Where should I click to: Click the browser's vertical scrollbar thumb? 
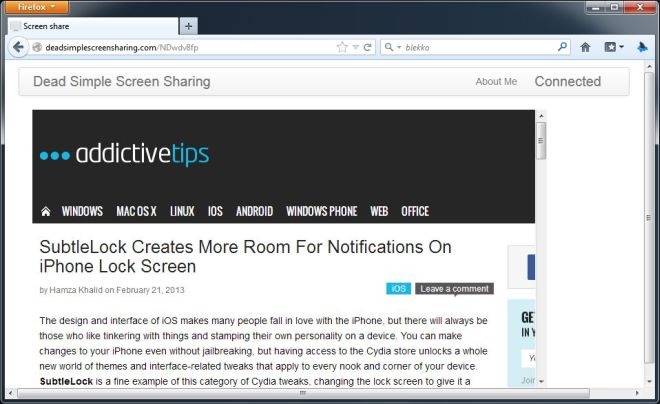(649, 217)
